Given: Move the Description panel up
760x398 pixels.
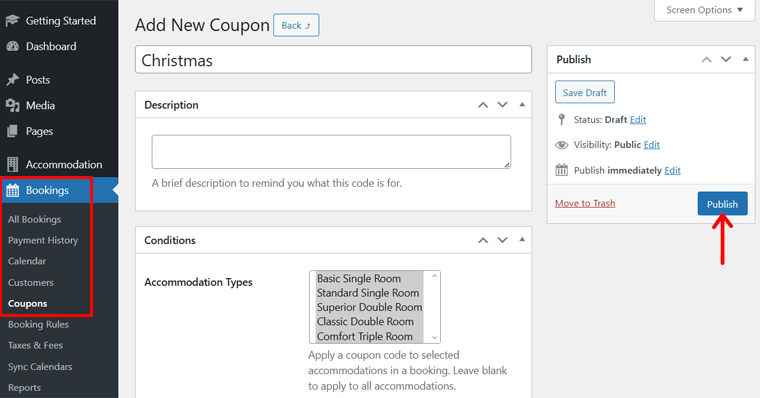Looking at the screenshot, I should (x=483, y=105).
